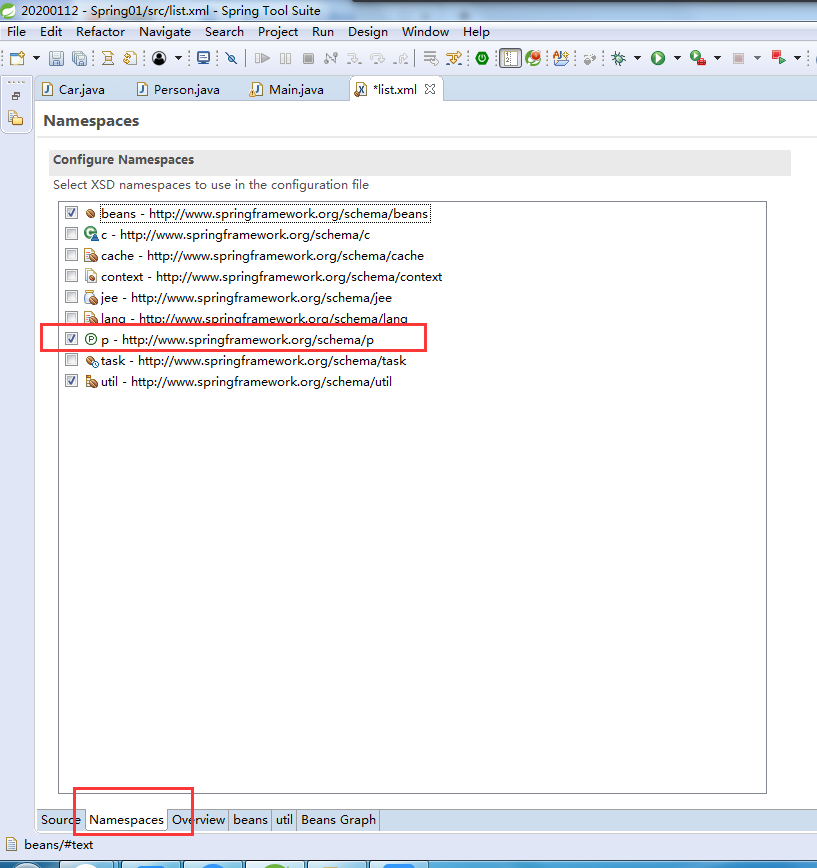Screen dimensions: 817x868
Task: Switch to the Beans Graph bottom tab
Action: tap(338, 819)
